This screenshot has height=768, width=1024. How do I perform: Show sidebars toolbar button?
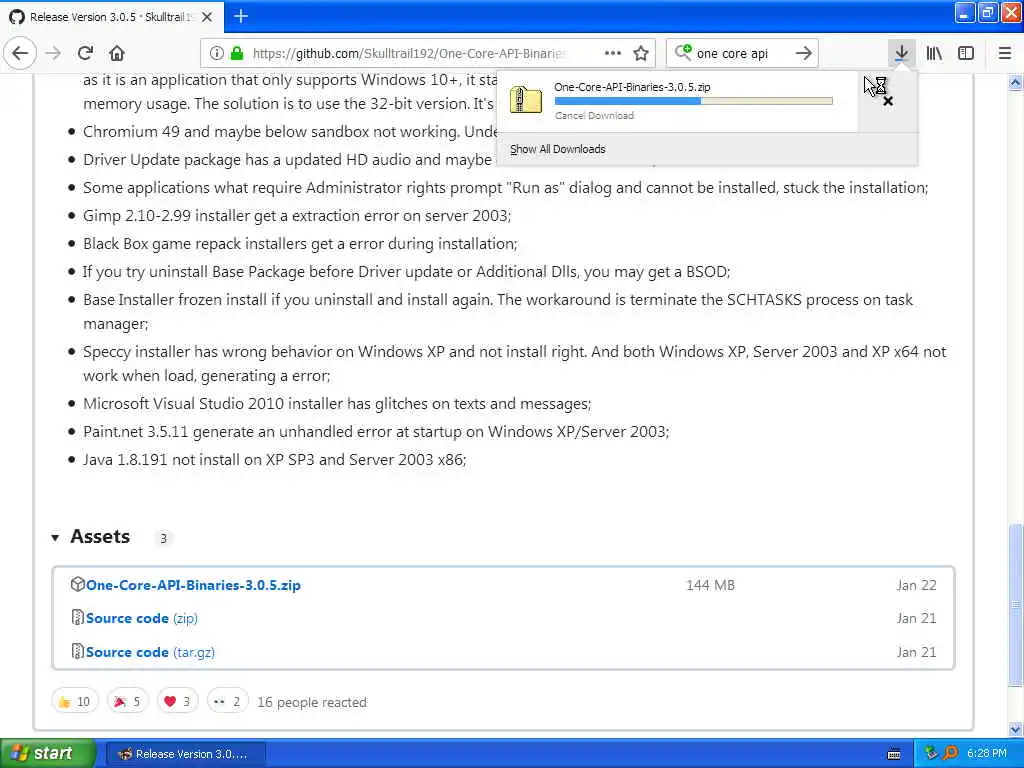pos(966,53)
